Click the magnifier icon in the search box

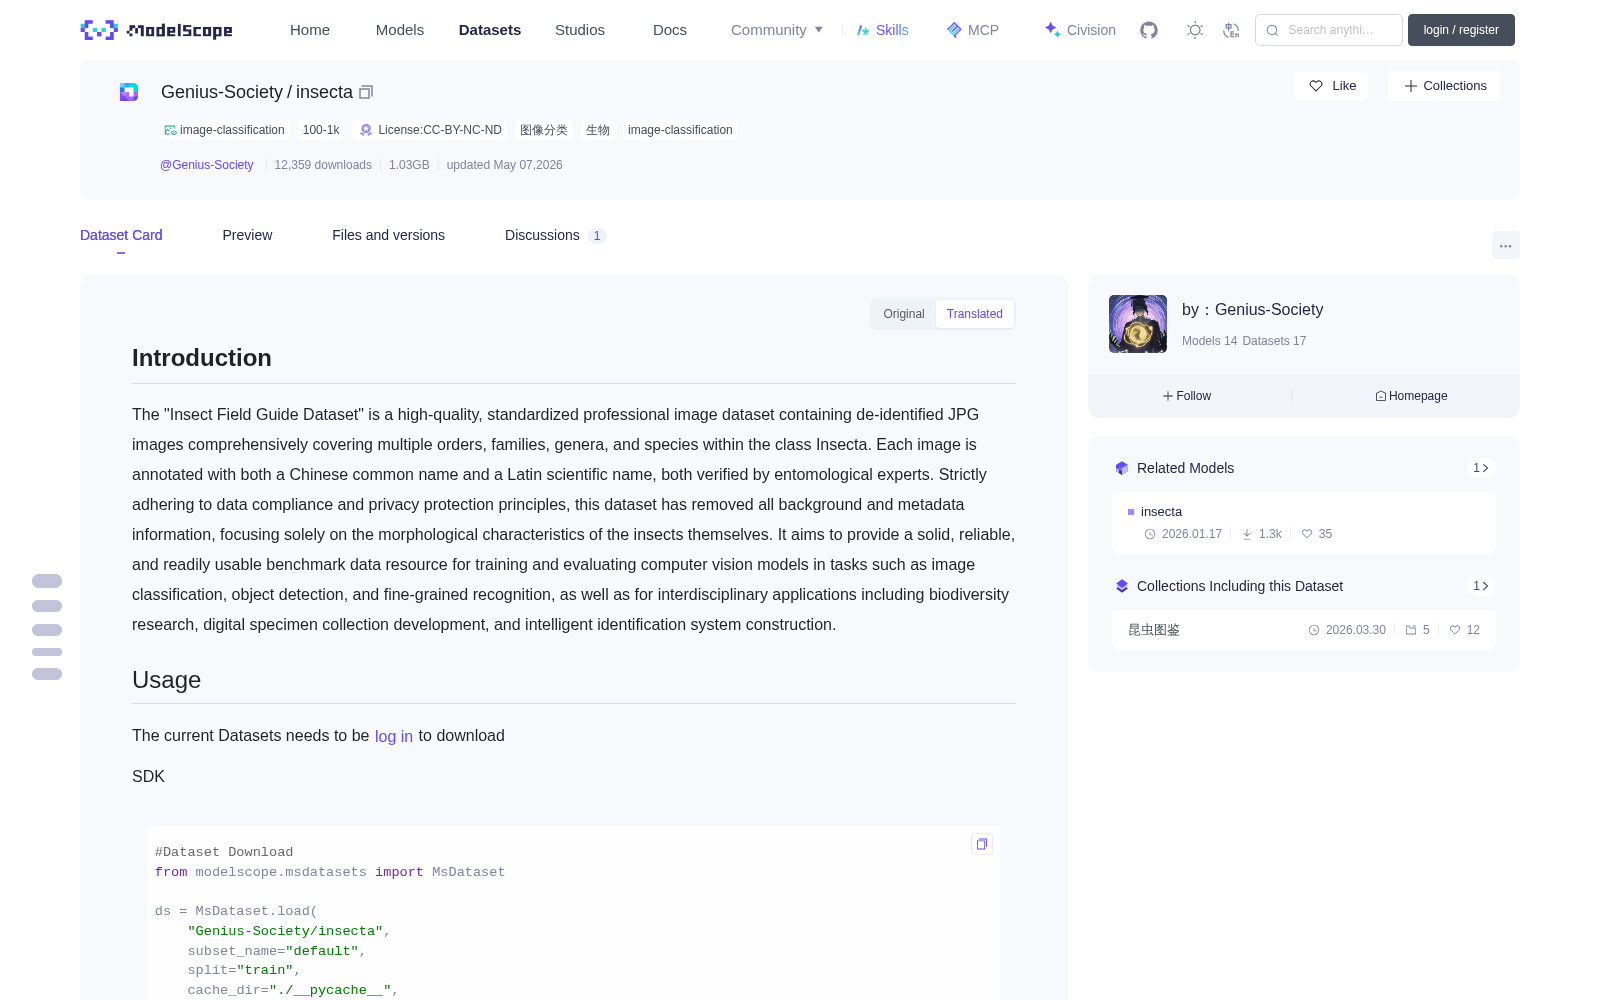[1272, 30]
